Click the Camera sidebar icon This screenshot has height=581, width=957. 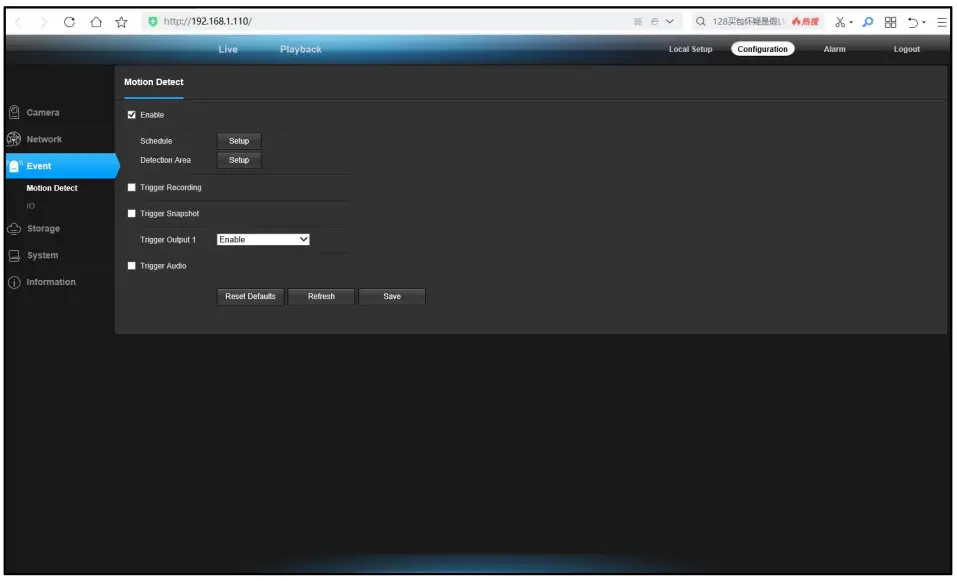(14, 112)
